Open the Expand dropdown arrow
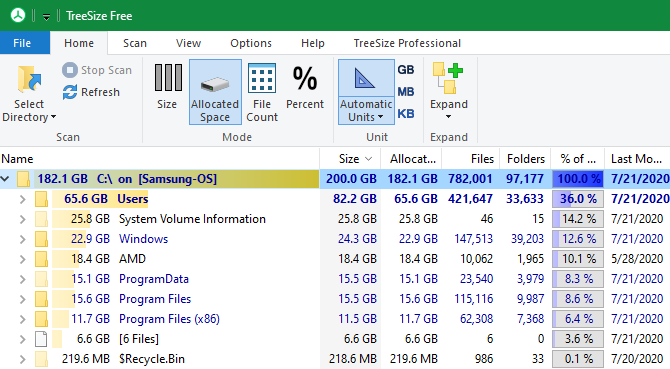 pos(448,117)
